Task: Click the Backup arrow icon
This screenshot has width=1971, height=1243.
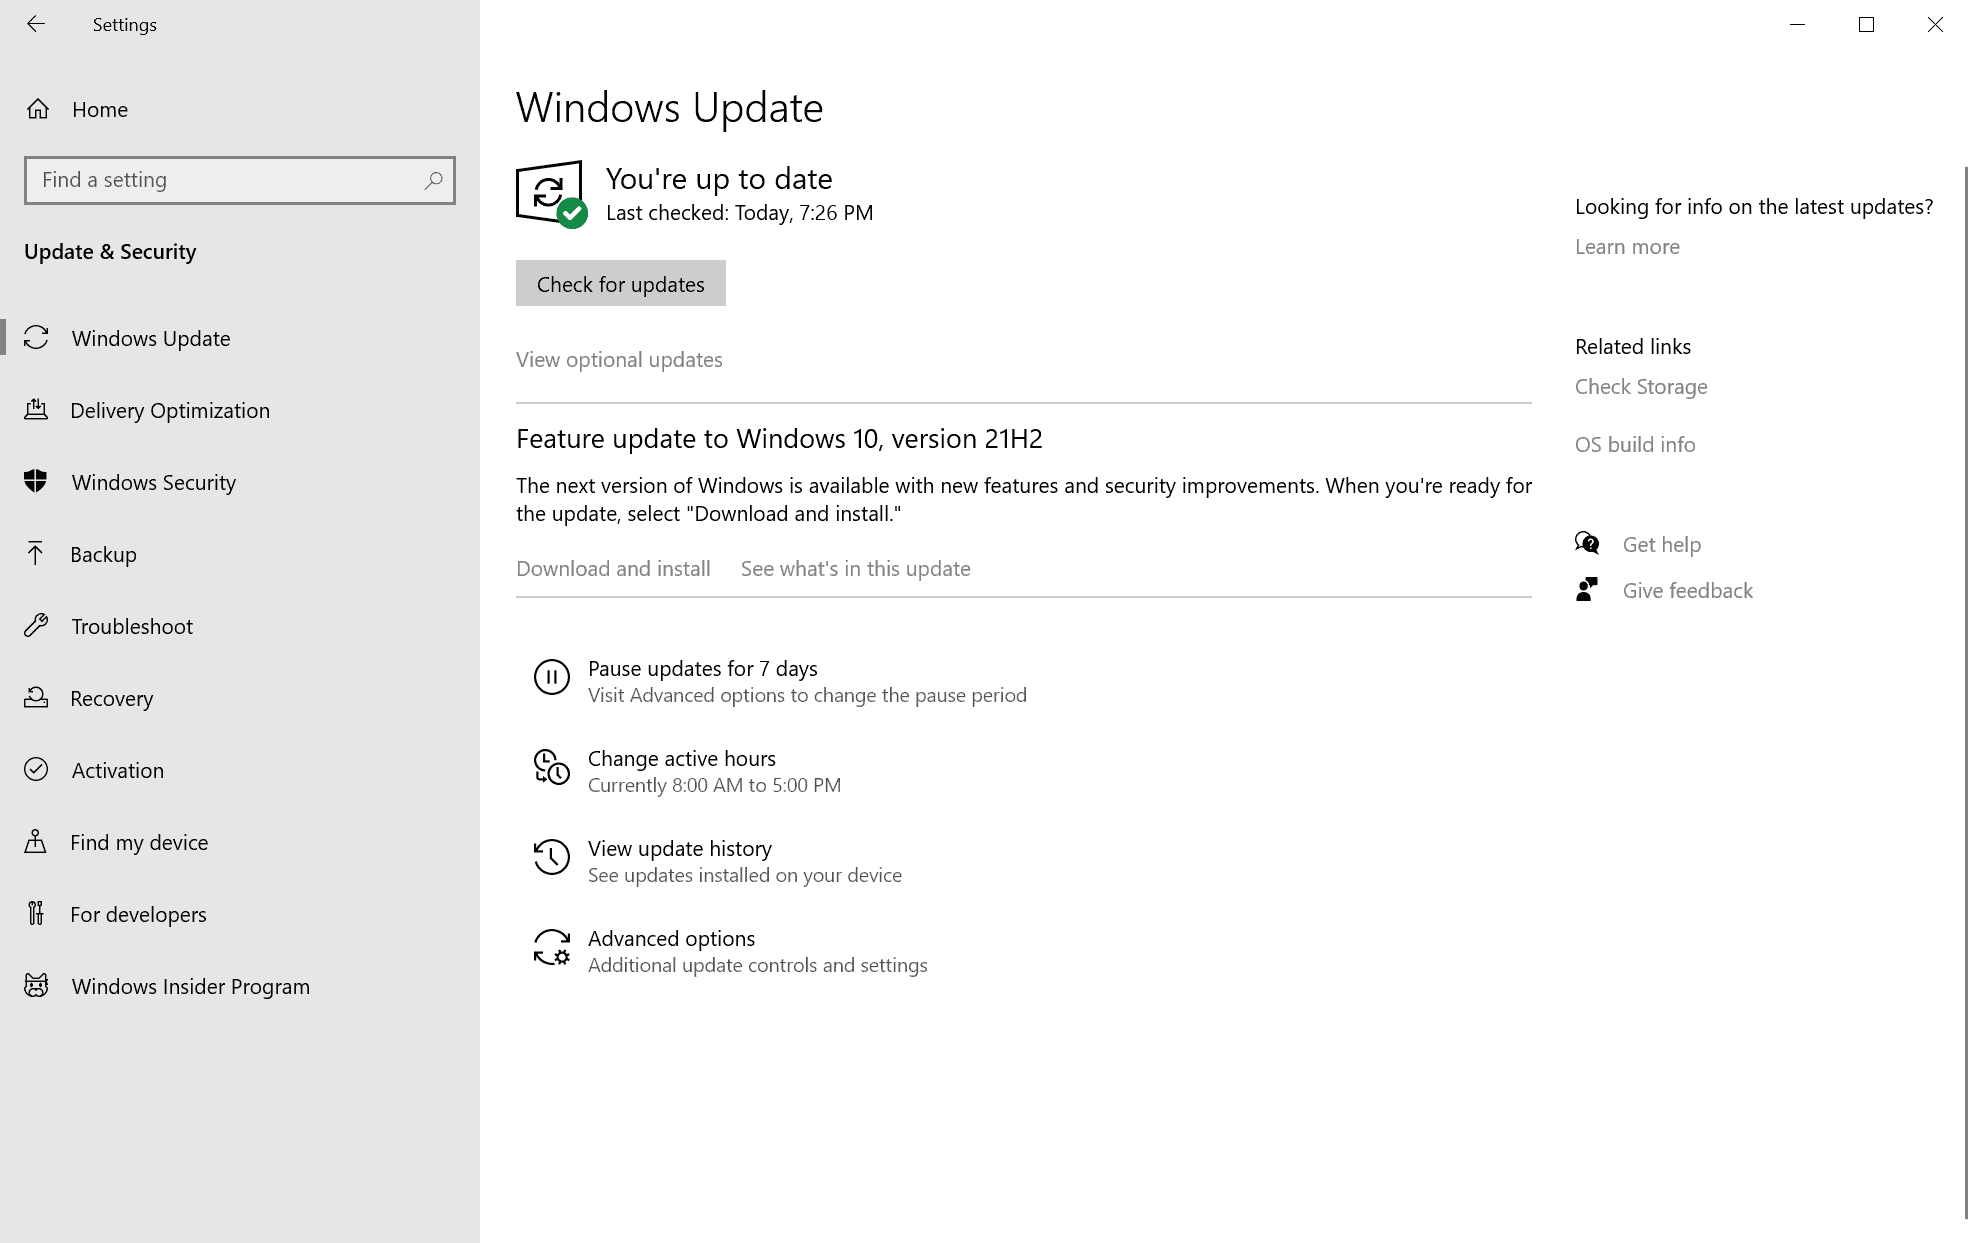Action: tap(39, 553)
